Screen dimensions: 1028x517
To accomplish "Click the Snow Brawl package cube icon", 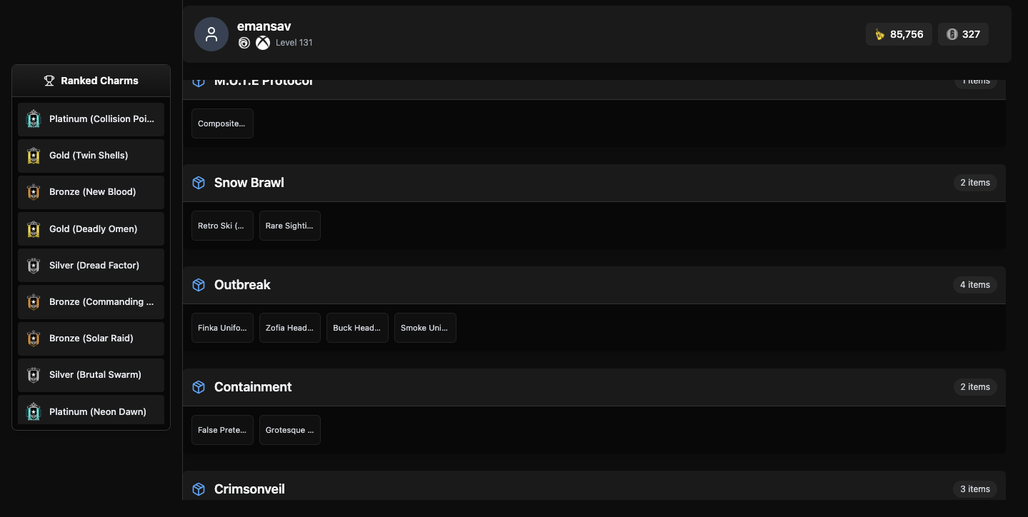I will click(199, 183).
